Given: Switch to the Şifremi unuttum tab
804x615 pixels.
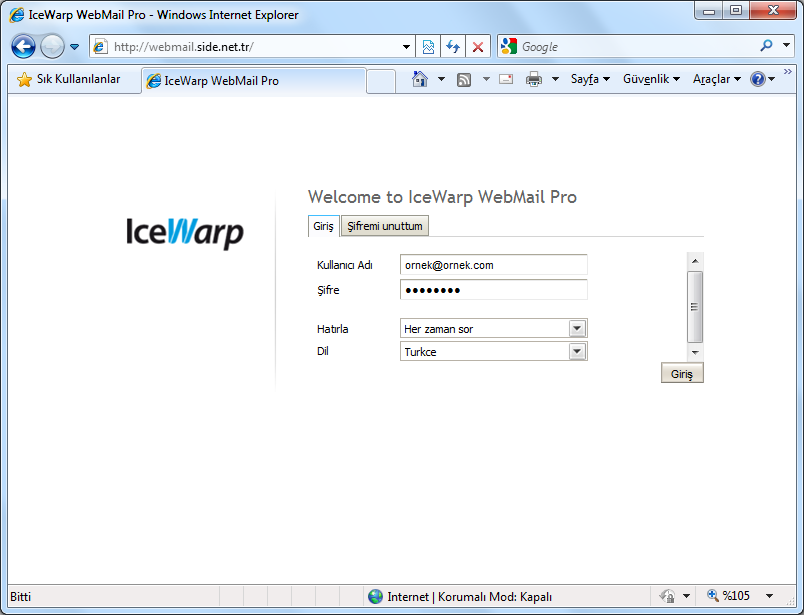Looking at the screenshot, I should click(x=385, y=226).
